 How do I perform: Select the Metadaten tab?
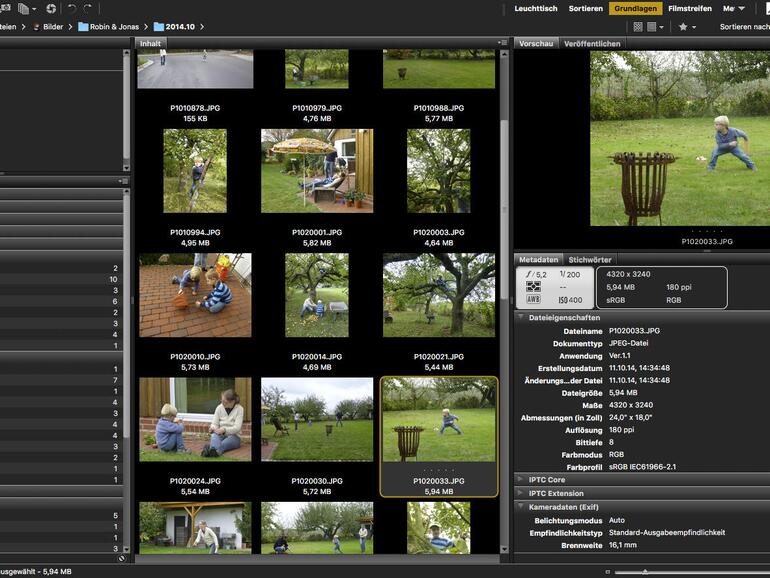(x=539, y=259)
